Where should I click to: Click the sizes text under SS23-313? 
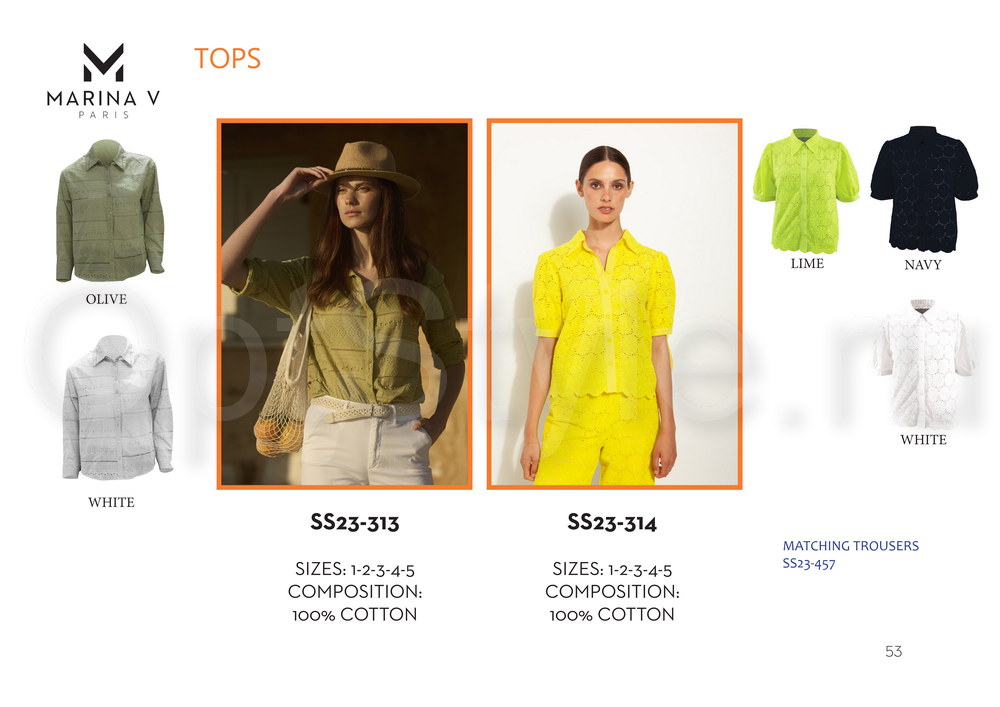355,569
